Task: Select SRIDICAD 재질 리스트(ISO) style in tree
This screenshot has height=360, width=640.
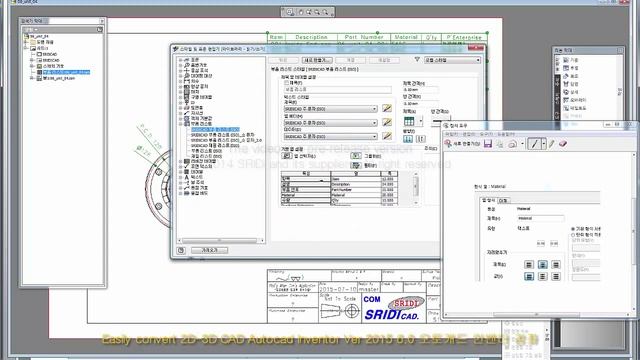Action: click(215, 145)
